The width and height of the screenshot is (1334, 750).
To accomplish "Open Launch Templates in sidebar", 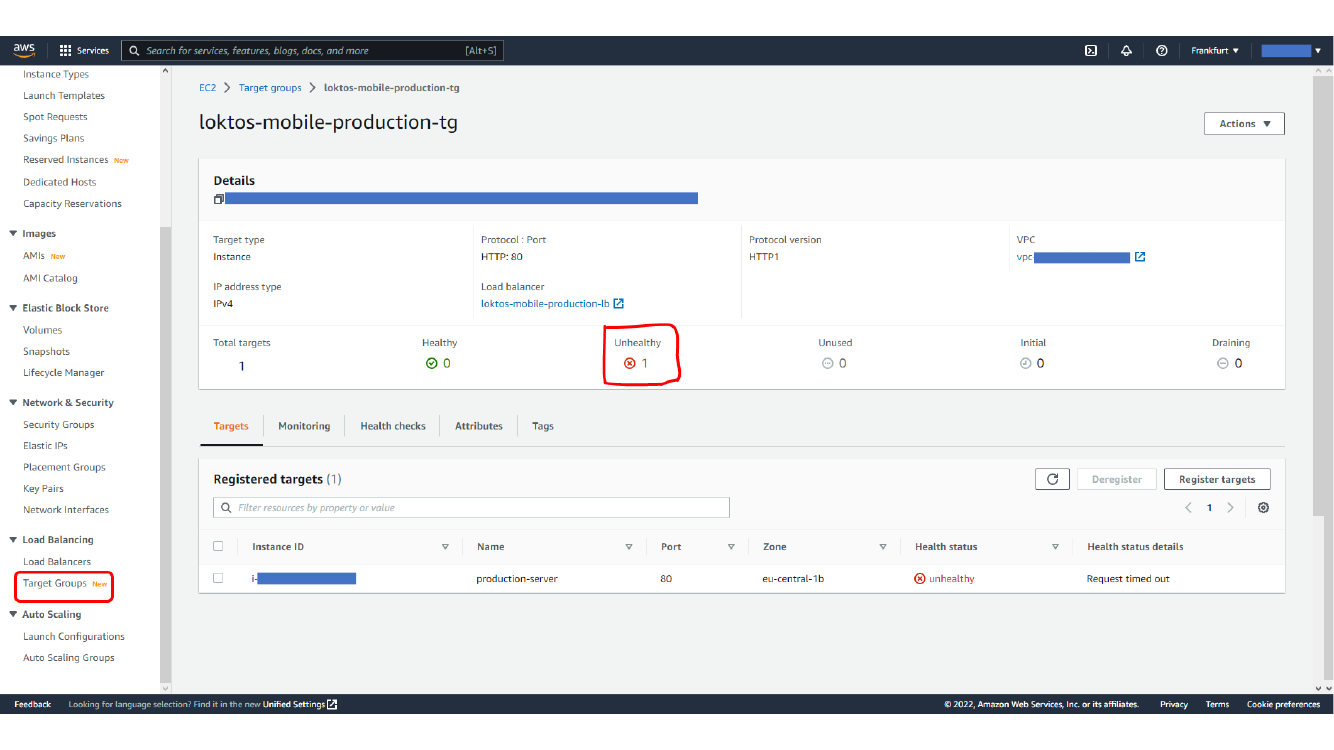I will (64, 96).
